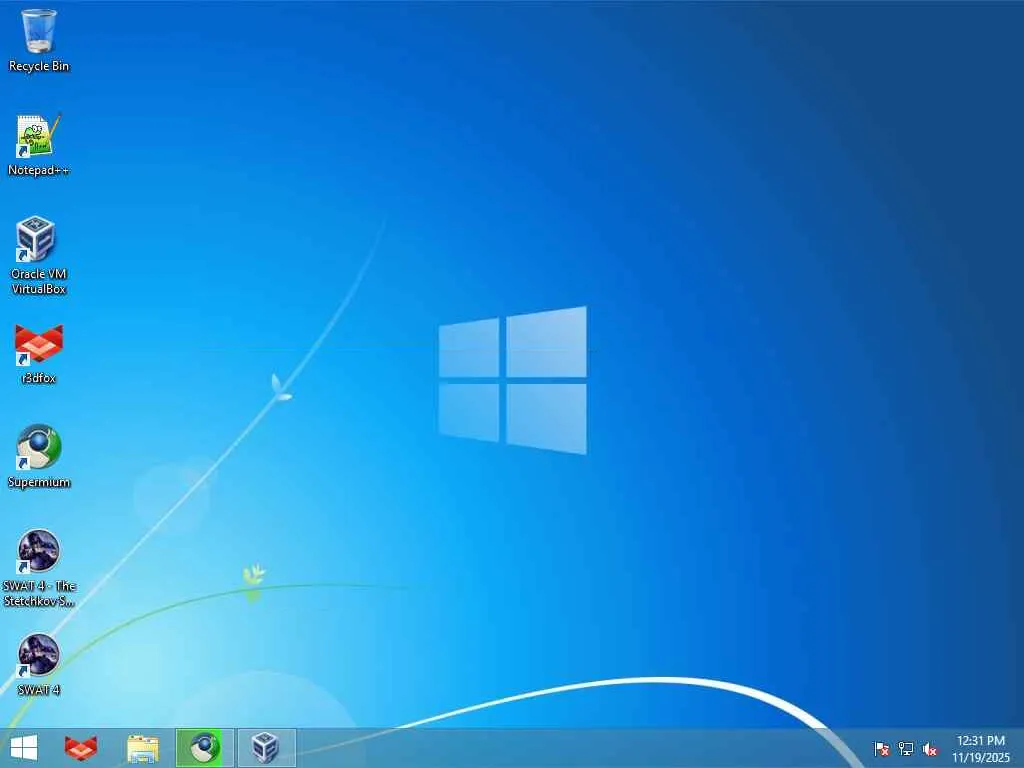Open the Windows Start button

click(24, 748)
